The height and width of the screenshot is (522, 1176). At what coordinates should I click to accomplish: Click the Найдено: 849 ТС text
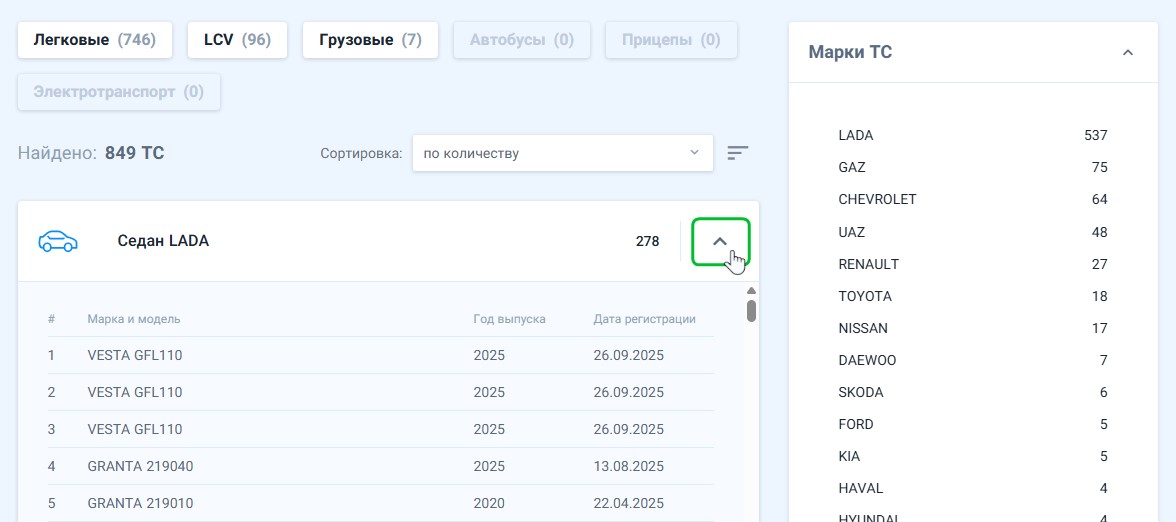click(x=91, y=153)
